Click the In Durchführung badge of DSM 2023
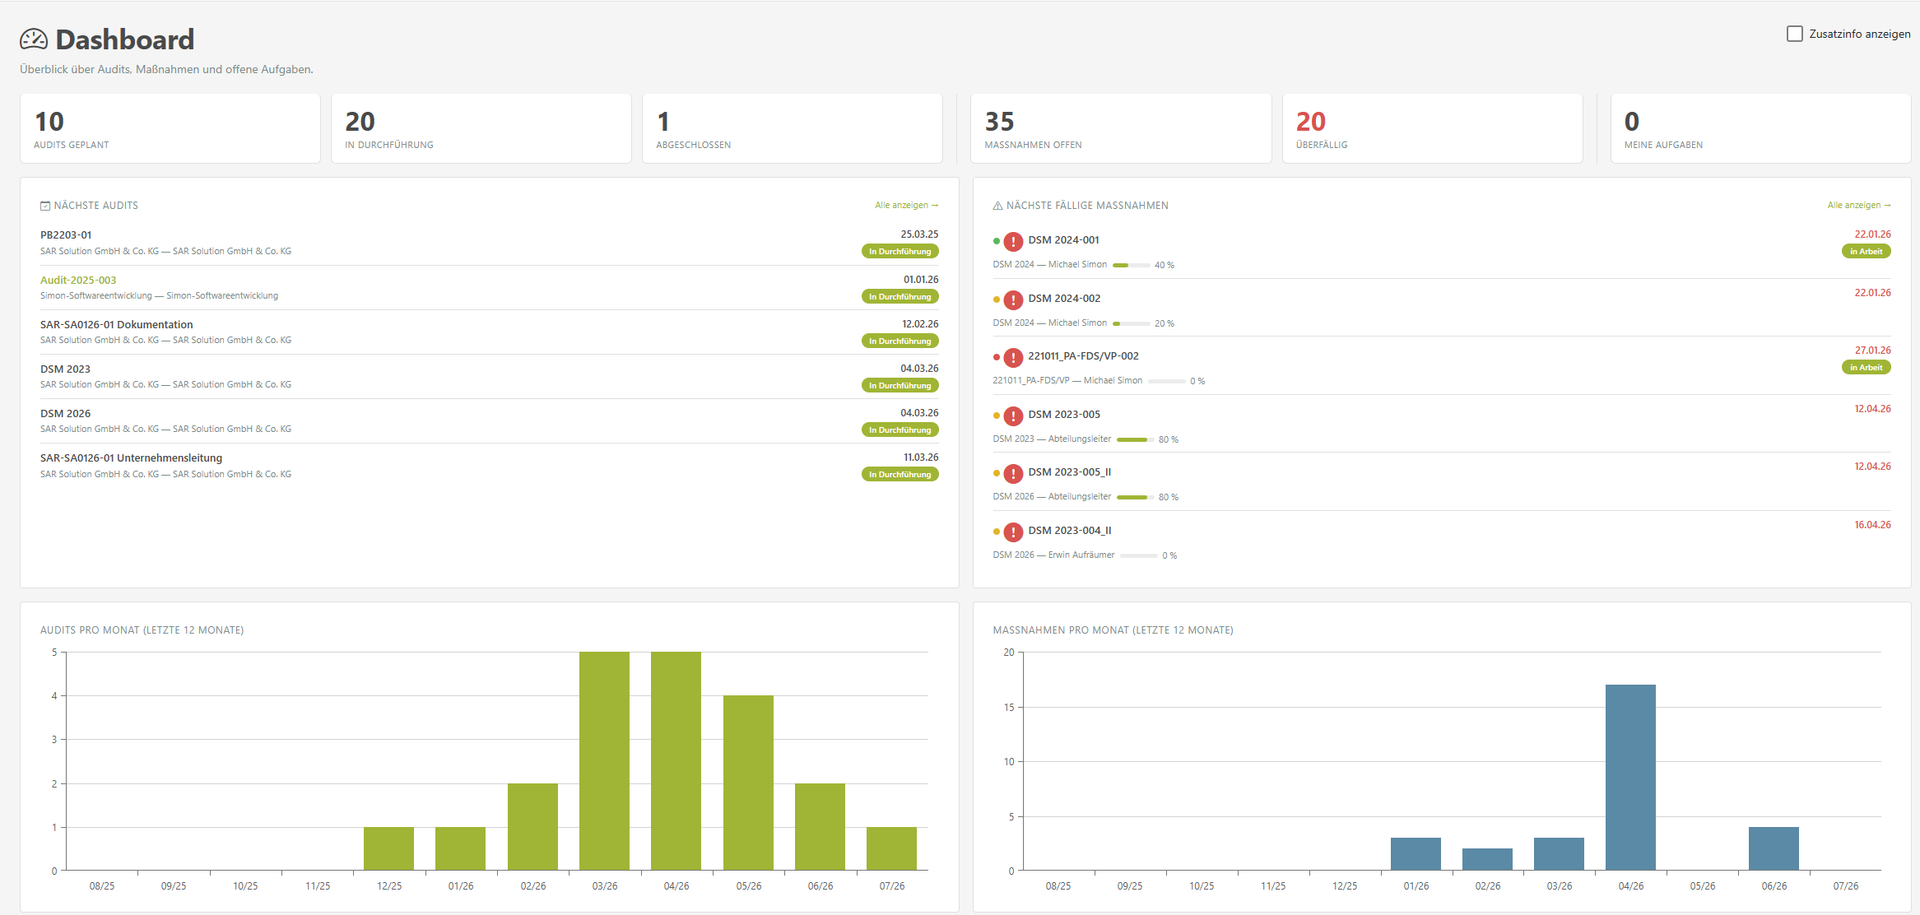 900,385
